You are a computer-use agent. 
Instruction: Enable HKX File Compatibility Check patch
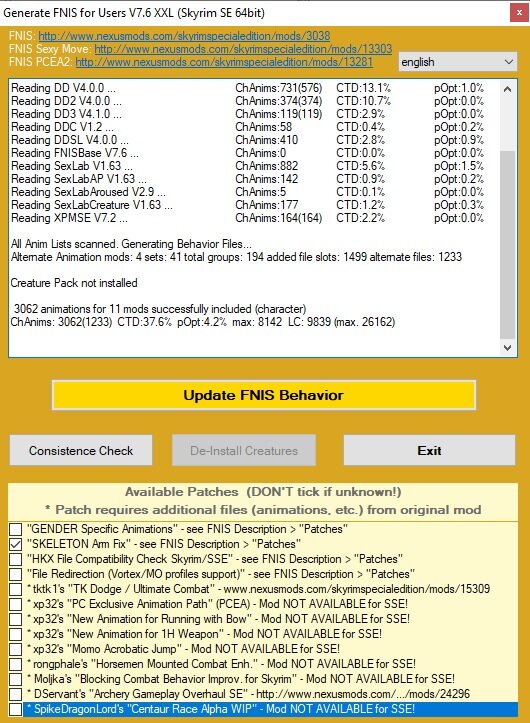click(16, 559)
